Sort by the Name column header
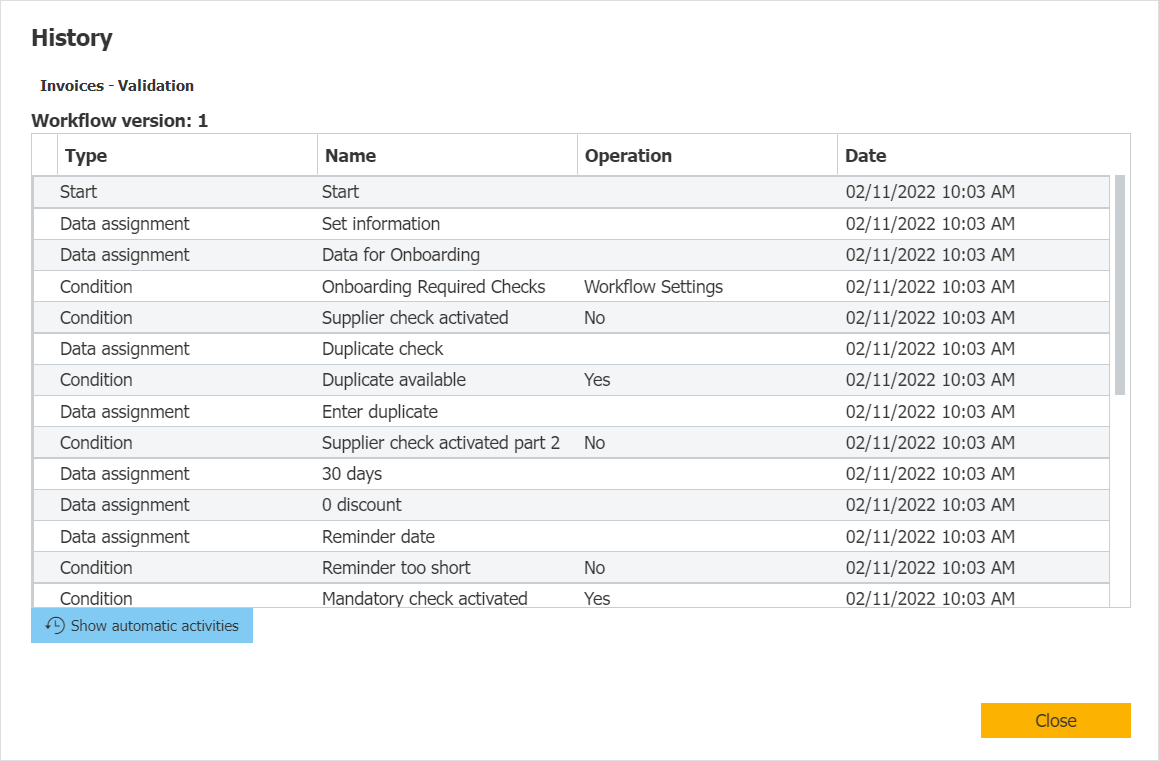 (x=350, y=155)
